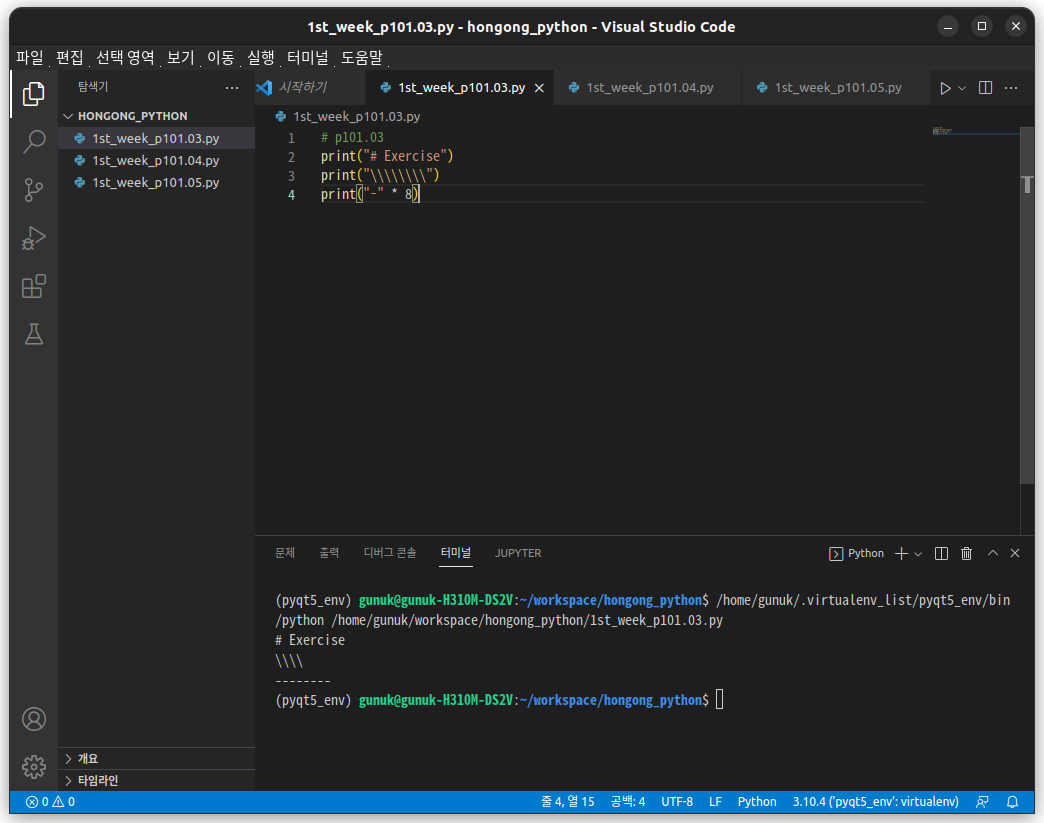Click errors and warnings count in status bar
The image size is (1044, 823).
click(51, 802)
